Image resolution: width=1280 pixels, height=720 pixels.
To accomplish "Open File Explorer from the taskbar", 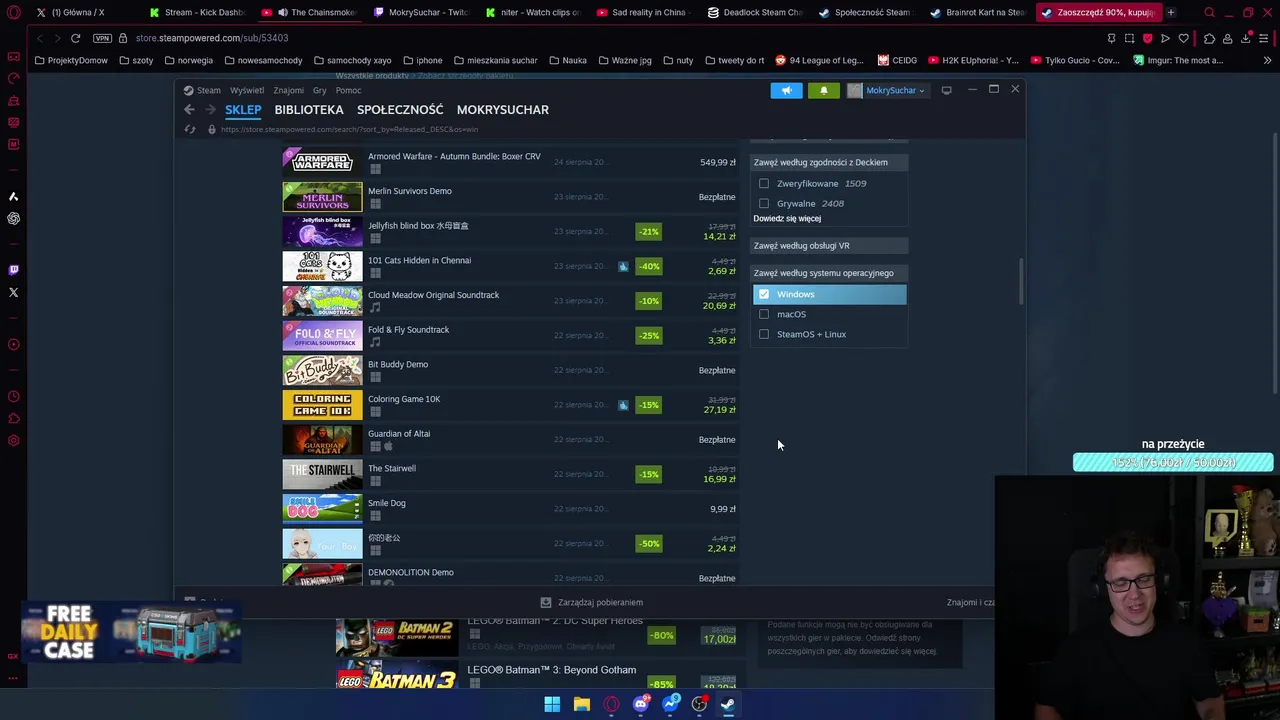I will 581,704.
